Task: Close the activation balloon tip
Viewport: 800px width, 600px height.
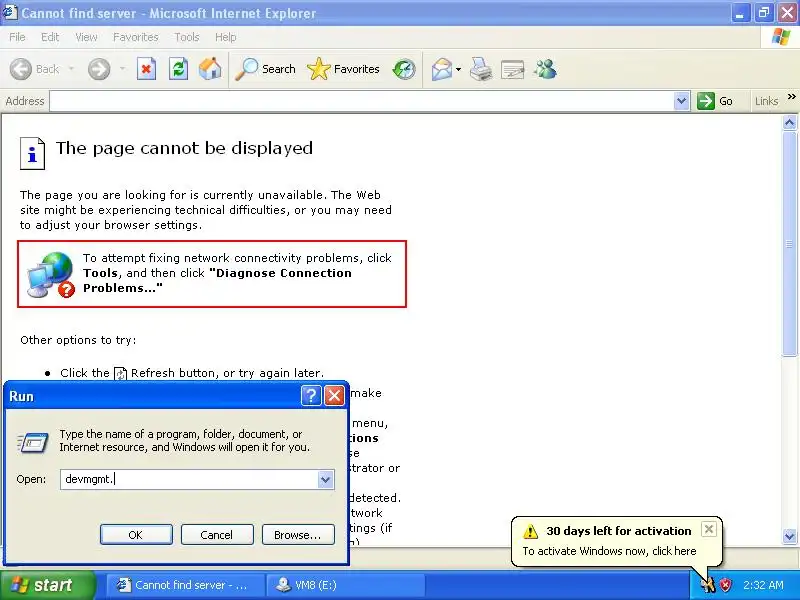Action: point(709,529)
